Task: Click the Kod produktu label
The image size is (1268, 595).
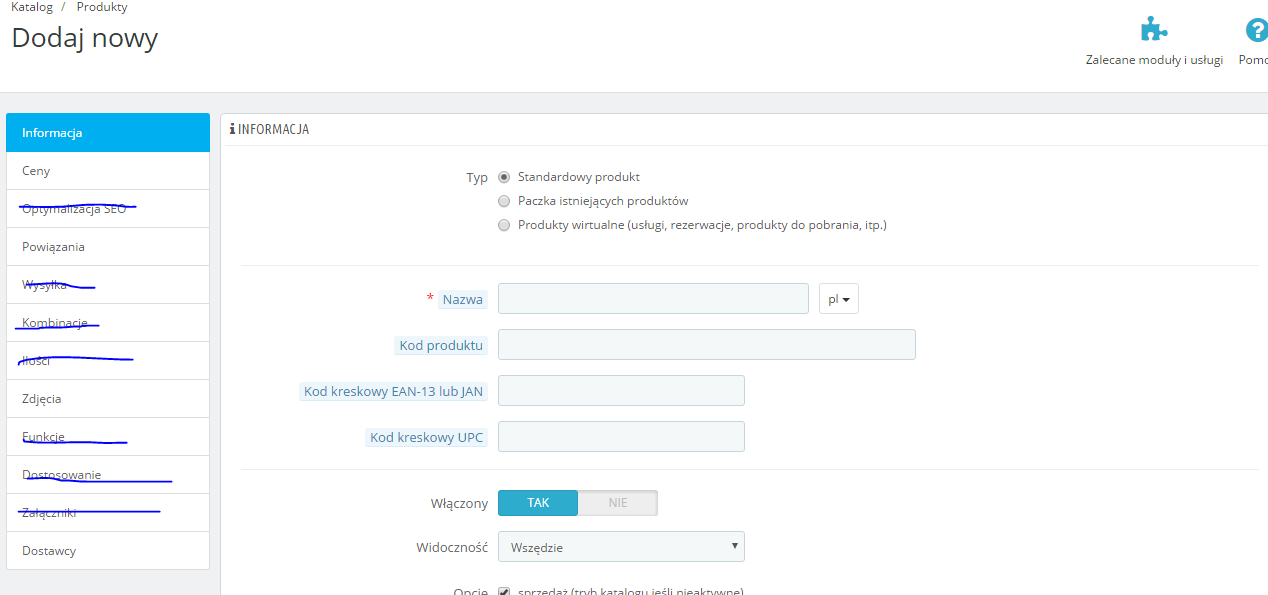Action: coord(441,346)
